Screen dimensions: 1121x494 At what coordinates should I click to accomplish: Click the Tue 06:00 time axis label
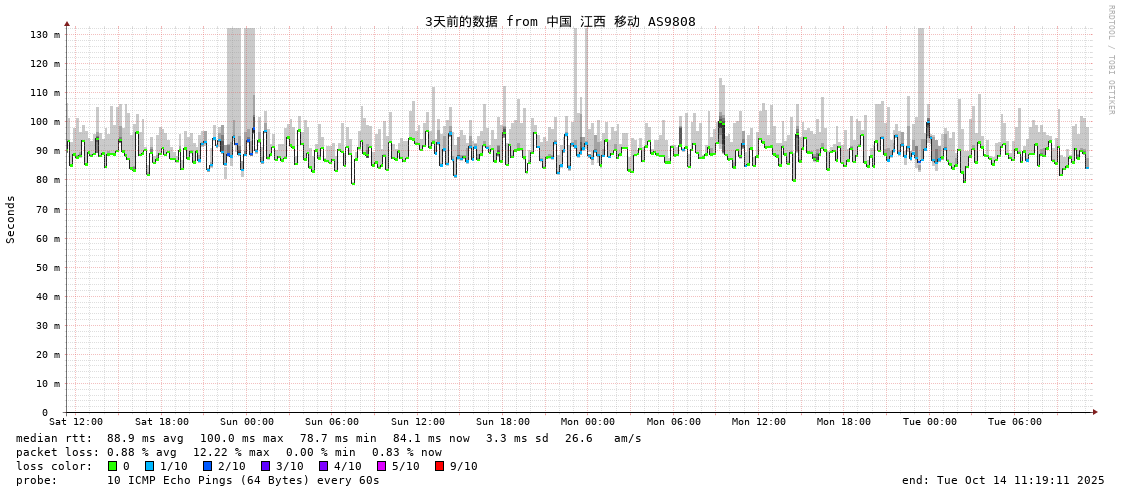[x=1014, y=422]
